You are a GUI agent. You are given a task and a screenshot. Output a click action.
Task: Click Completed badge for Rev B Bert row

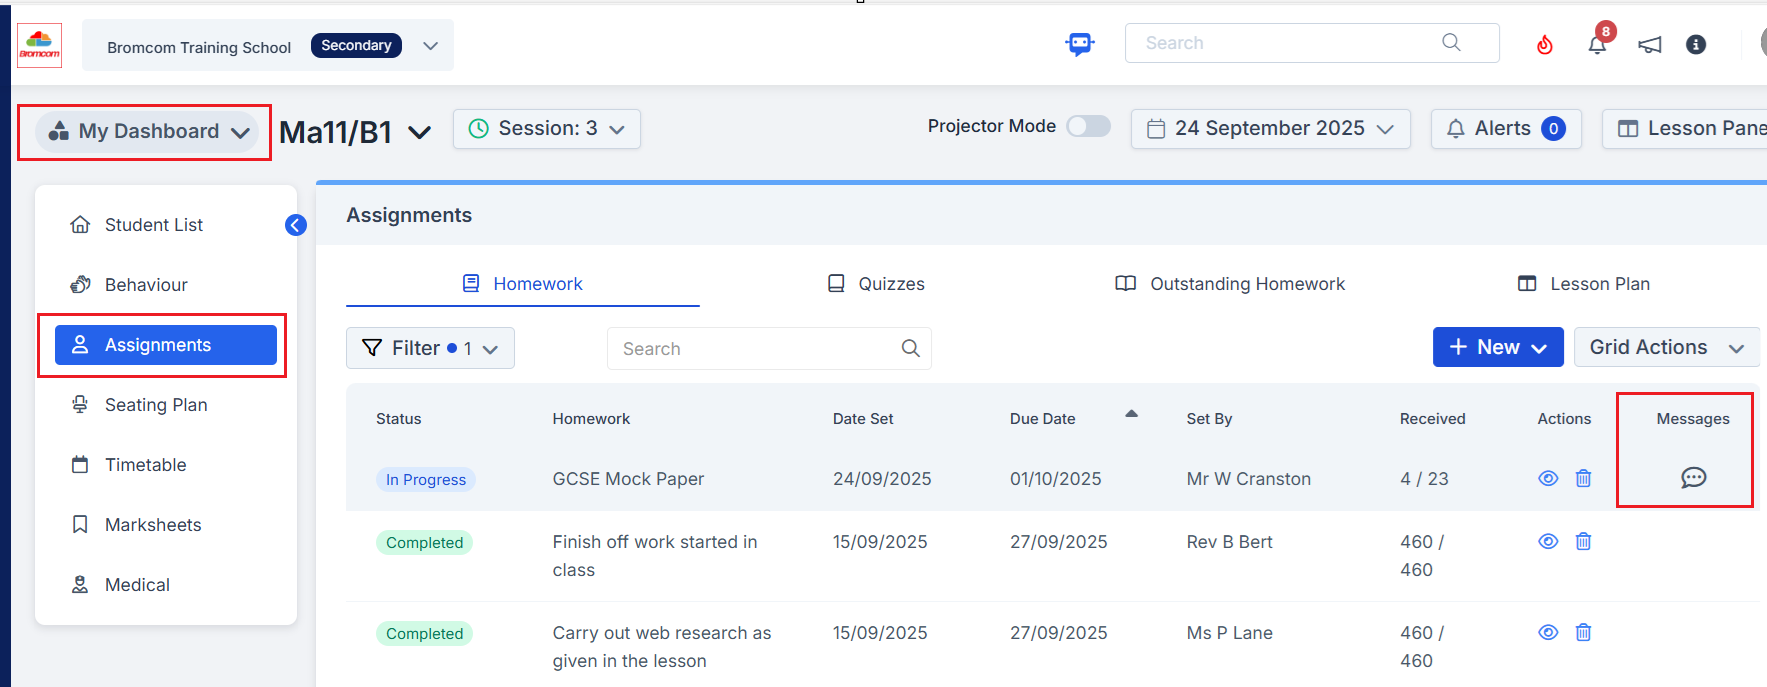click(424, 543)
